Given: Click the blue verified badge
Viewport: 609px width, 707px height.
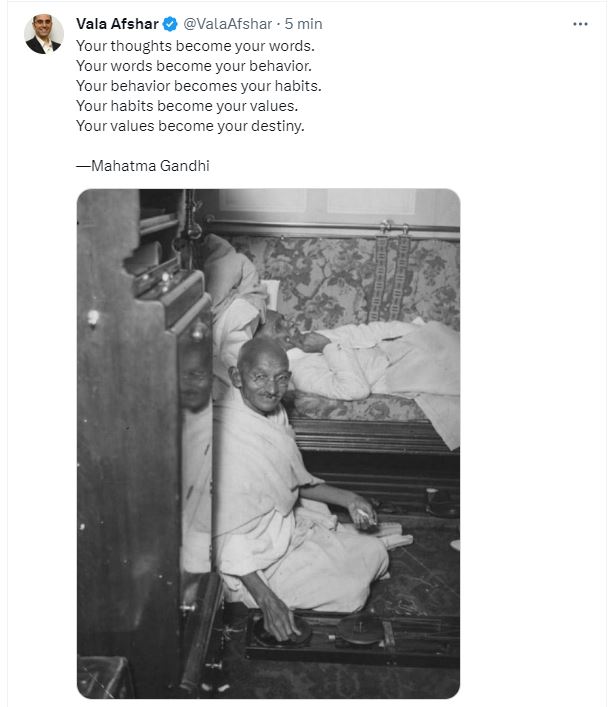Looking at the screenshot, I should coord(170,24).
